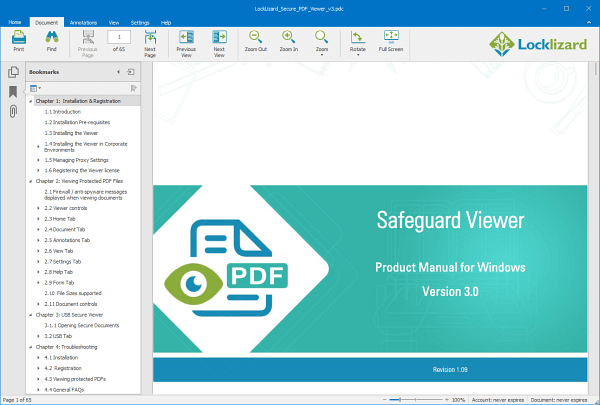The image size is (600, 405).
Task: Select bookmark 2.10 File Sizes supported
Action: (73, 293)
